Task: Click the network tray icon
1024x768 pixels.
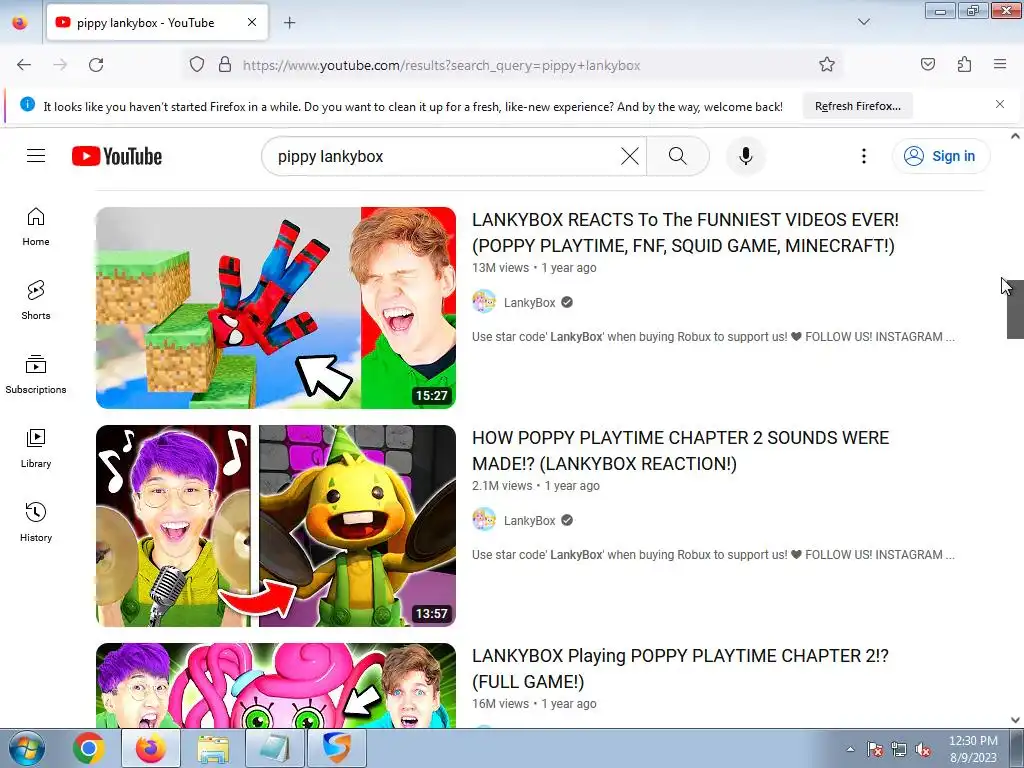Action: coord(899,749)
